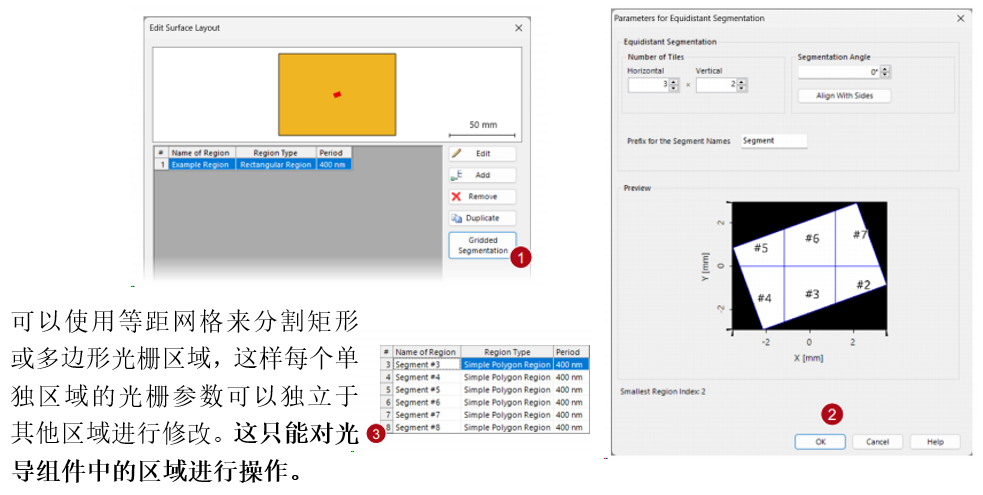Duplicate the selected region
Image resolution: width=983 pixels, height=495 pixels.
(x=482, y=218)
